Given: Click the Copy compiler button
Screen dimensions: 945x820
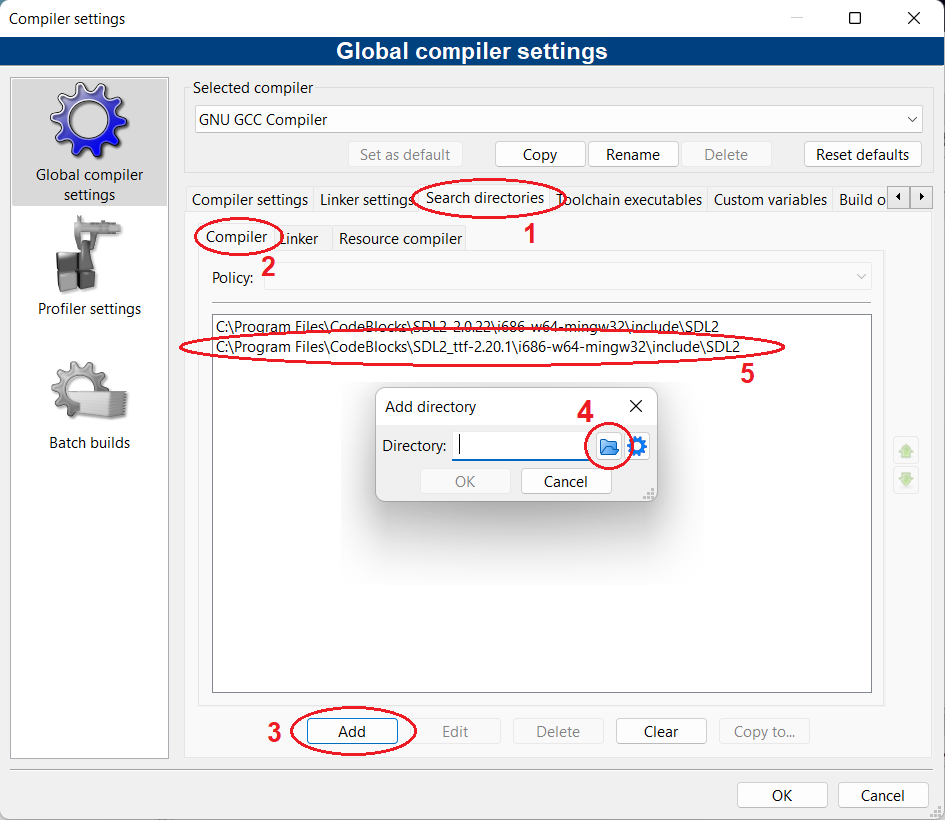Looking at the screenshot, I should (540, 154).
